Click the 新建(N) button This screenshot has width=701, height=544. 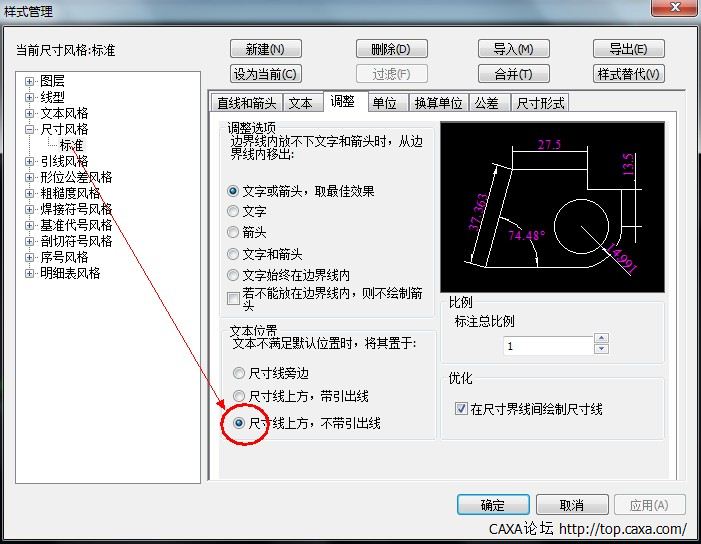click(x=266, y=49)
